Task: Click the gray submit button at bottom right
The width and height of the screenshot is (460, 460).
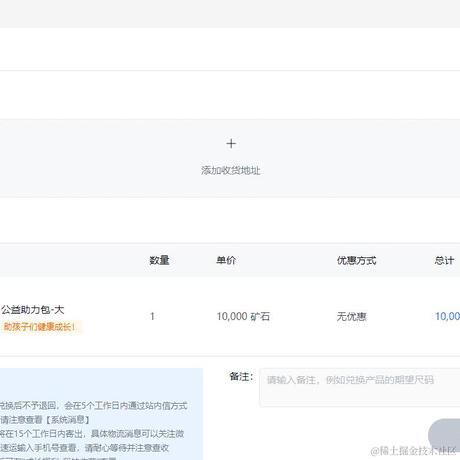Action: tap(444, 435)
